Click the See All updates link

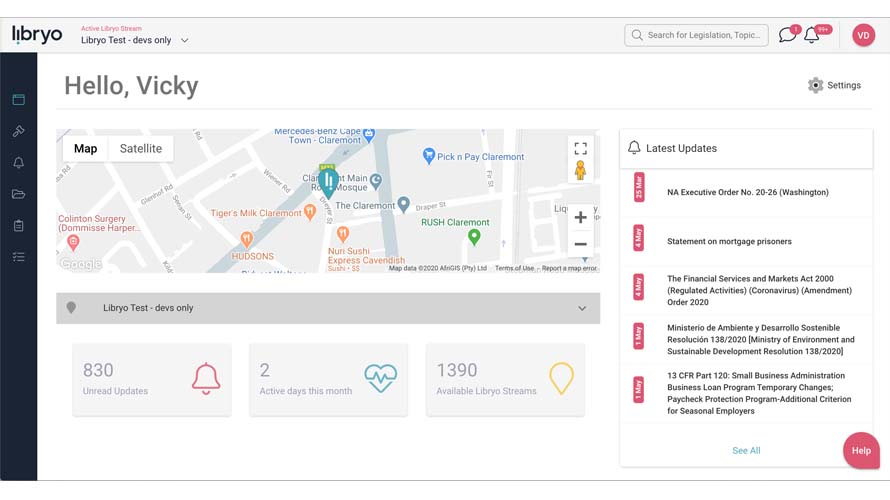746,451
